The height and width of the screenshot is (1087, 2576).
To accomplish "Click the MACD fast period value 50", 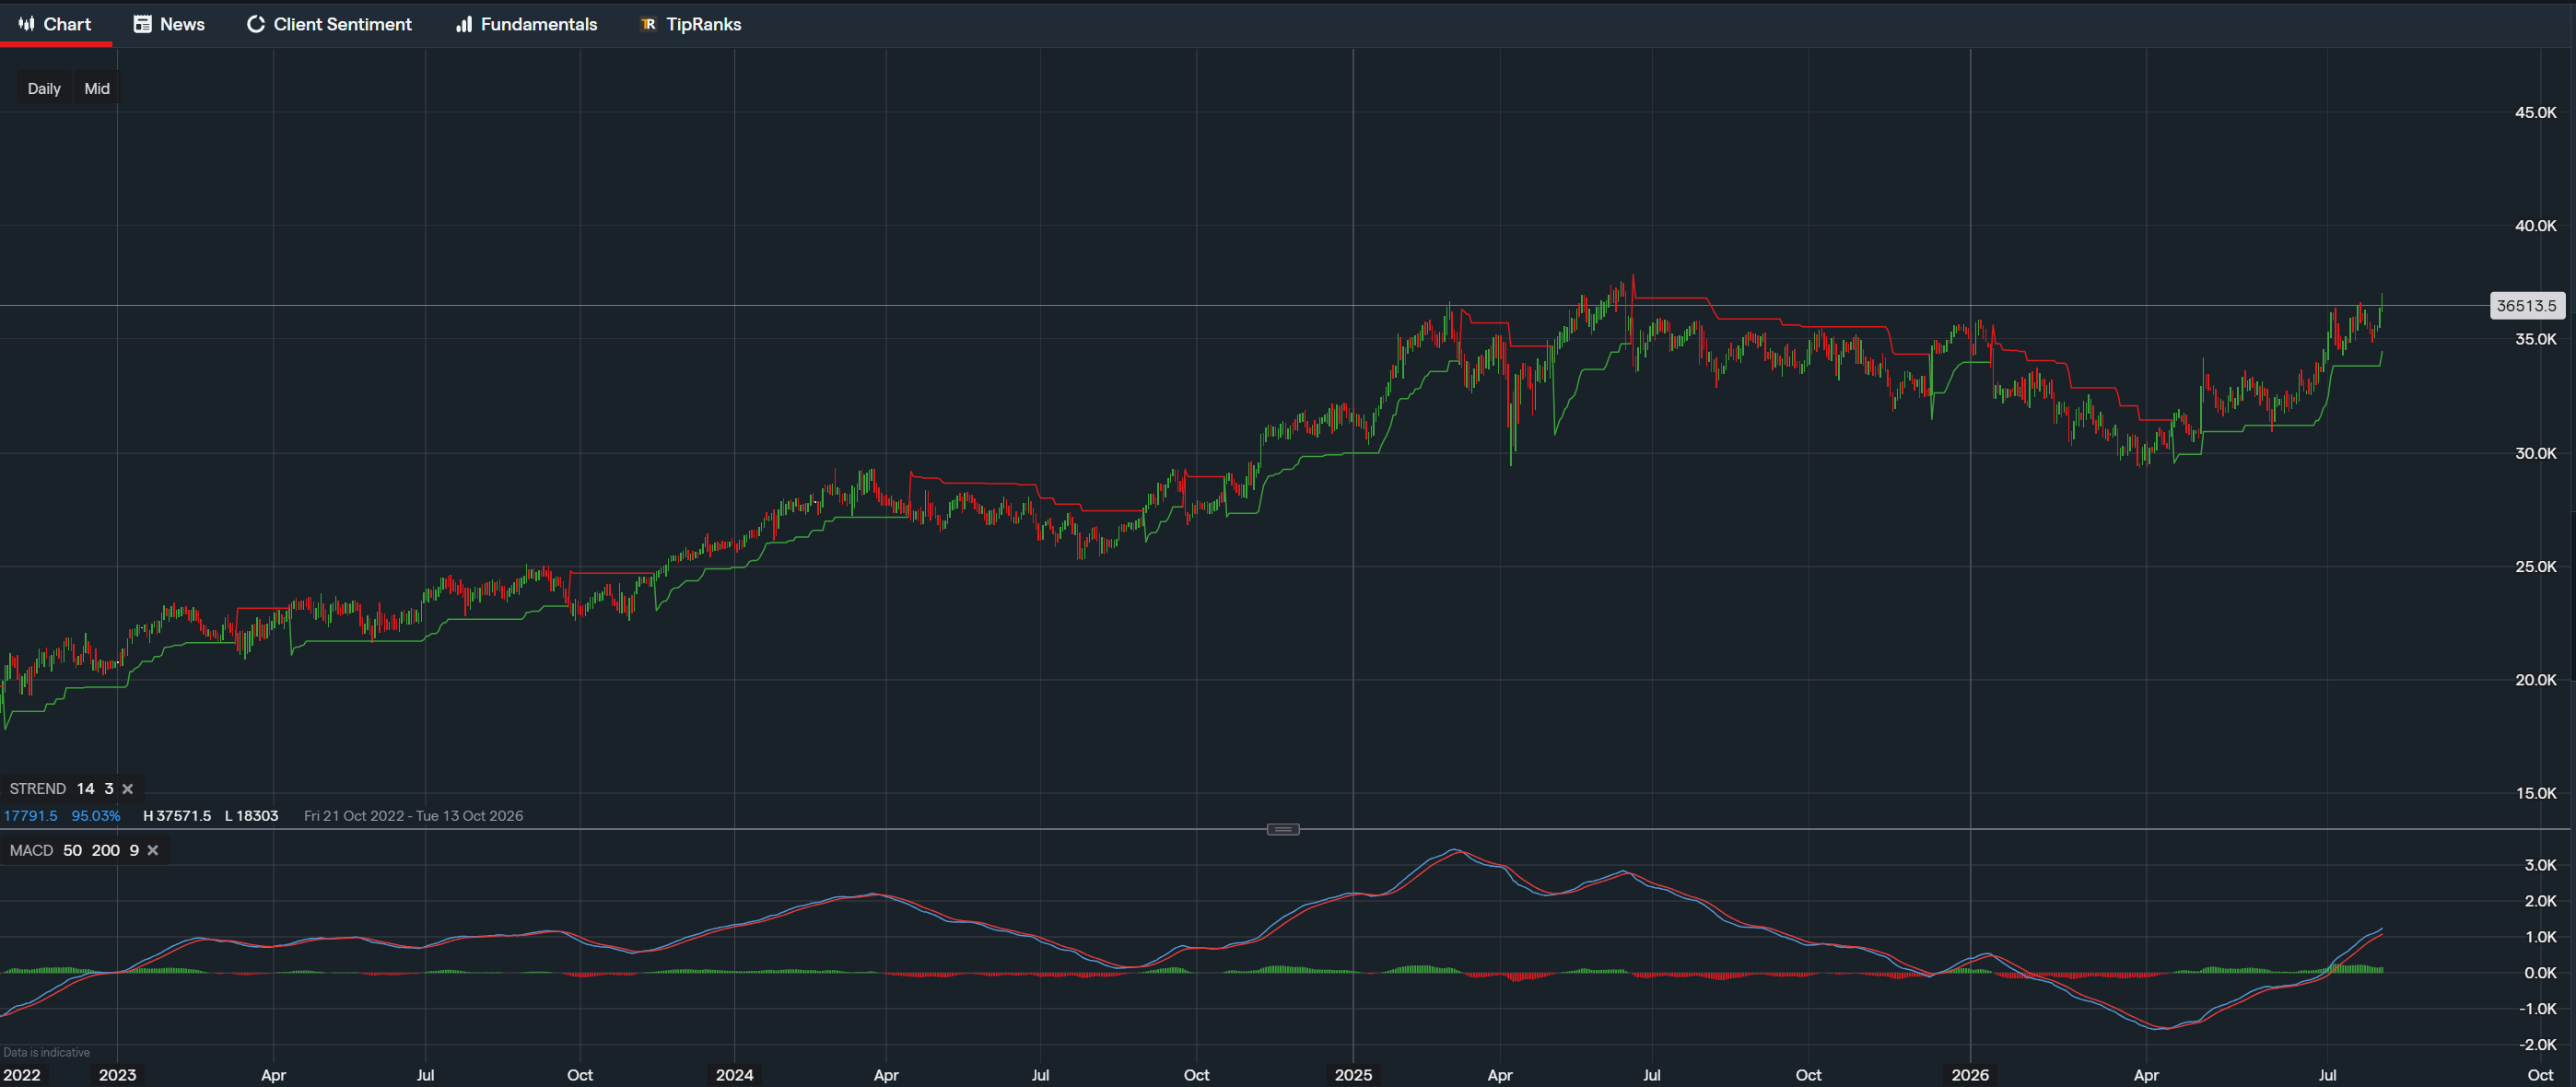I will point(72,850).
